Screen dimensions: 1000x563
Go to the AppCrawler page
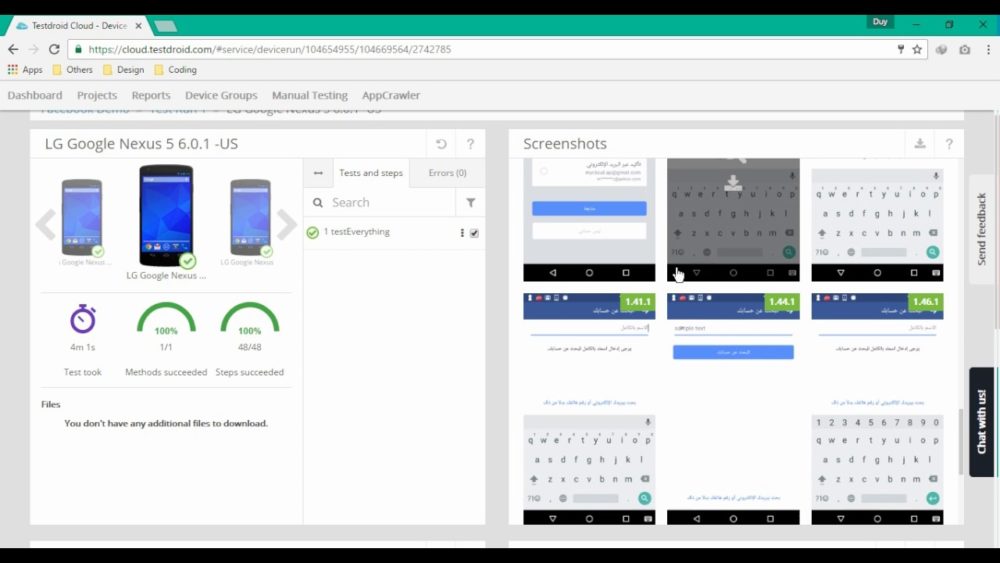tap(390, 96)
